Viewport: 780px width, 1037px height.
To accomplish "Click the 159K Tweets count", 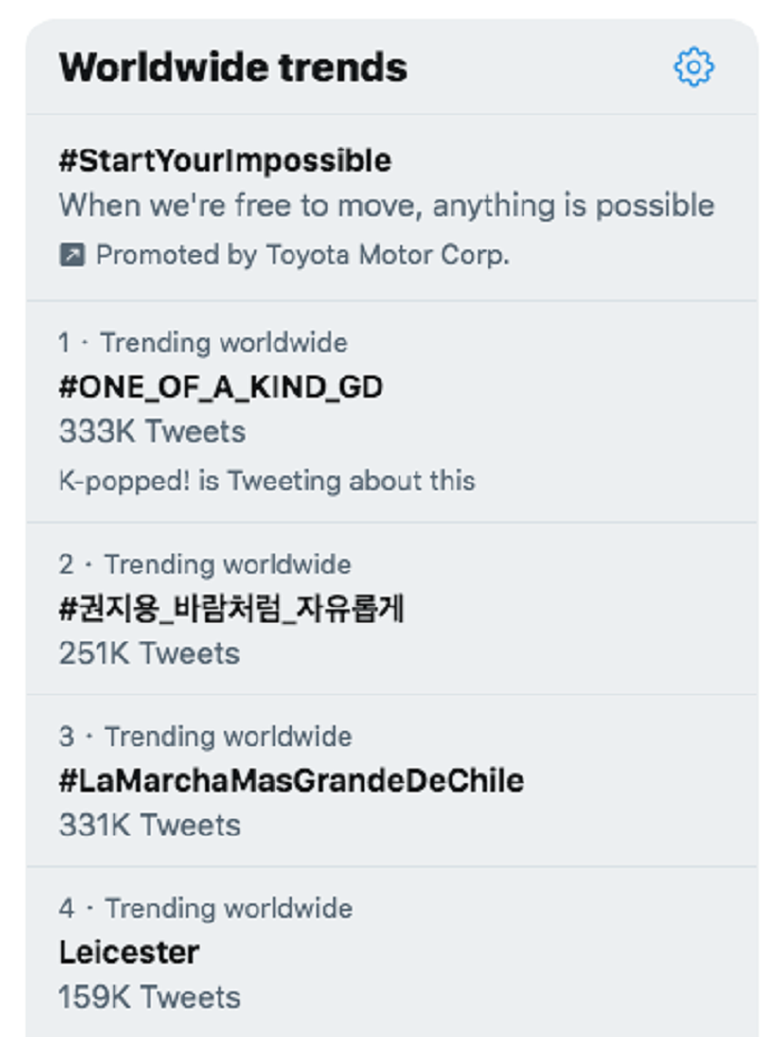I will (x=149, y=997).
